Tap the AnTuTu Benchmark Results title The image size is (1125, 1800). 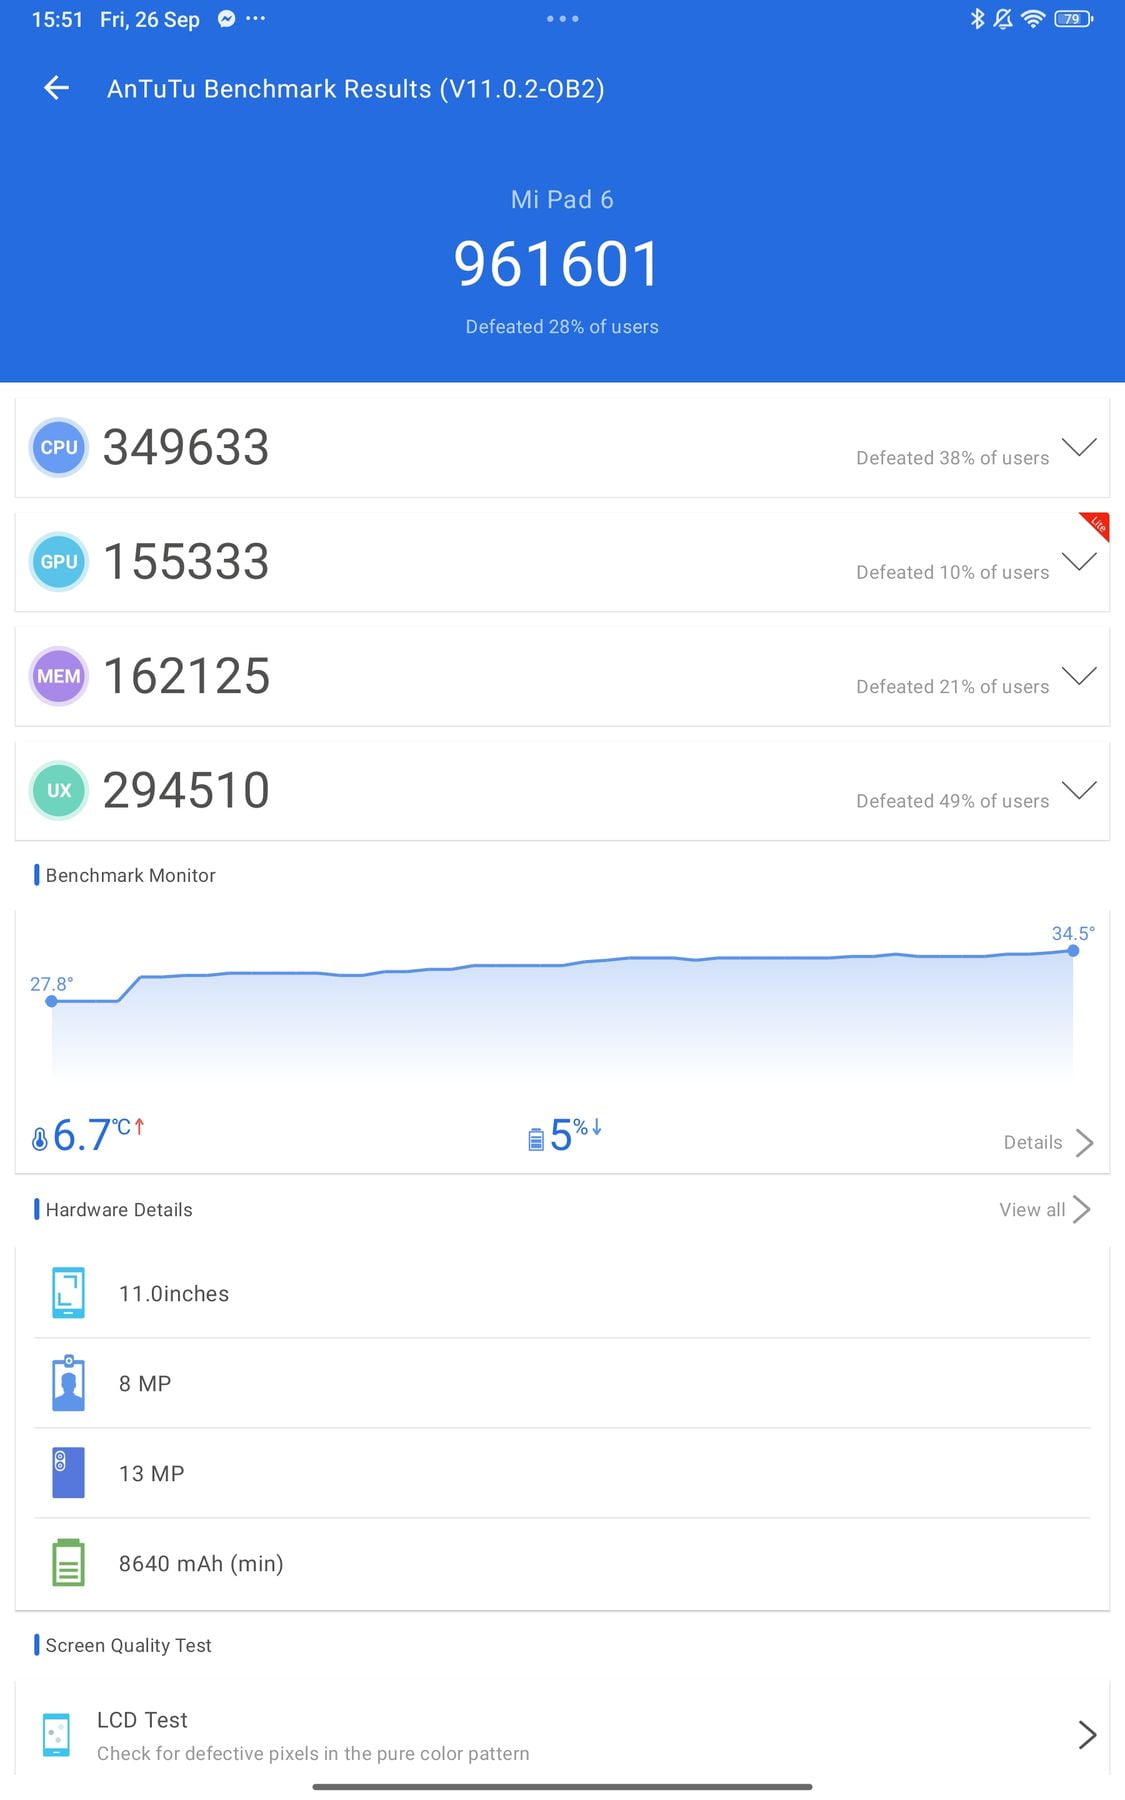(355, 89)
